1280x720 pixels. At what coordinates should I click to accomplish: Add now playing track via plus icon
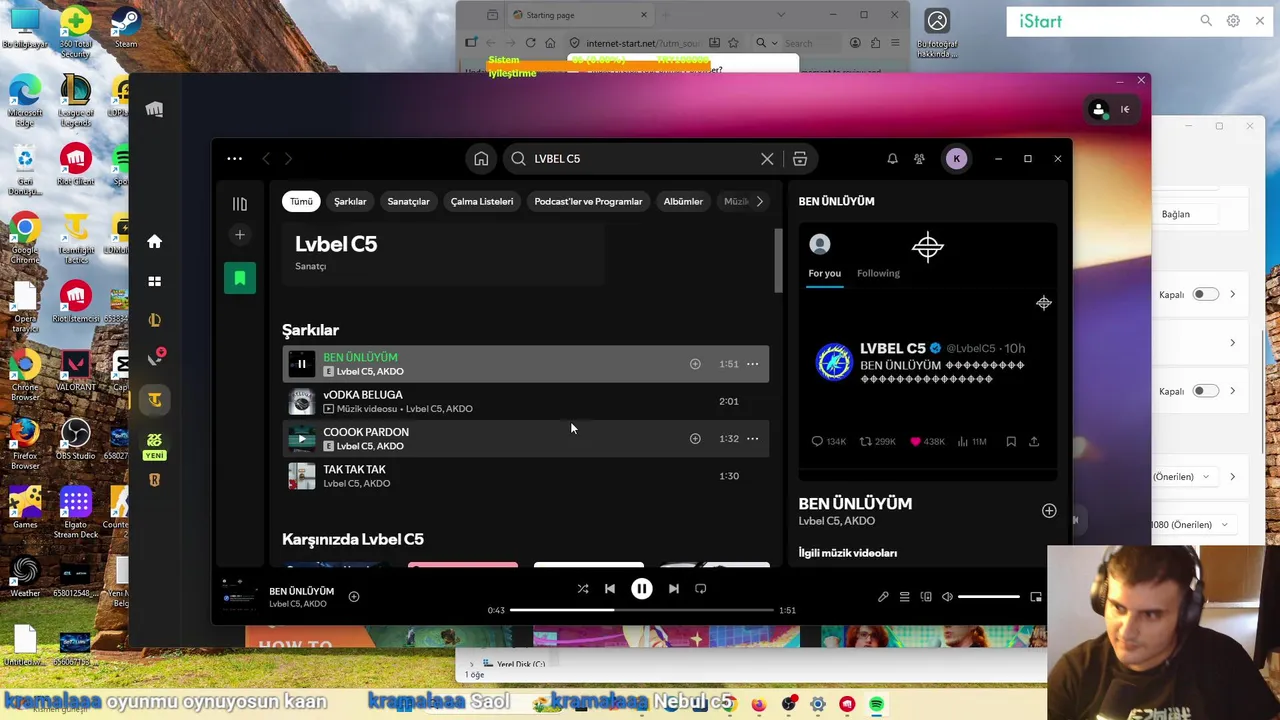[354, 597]
